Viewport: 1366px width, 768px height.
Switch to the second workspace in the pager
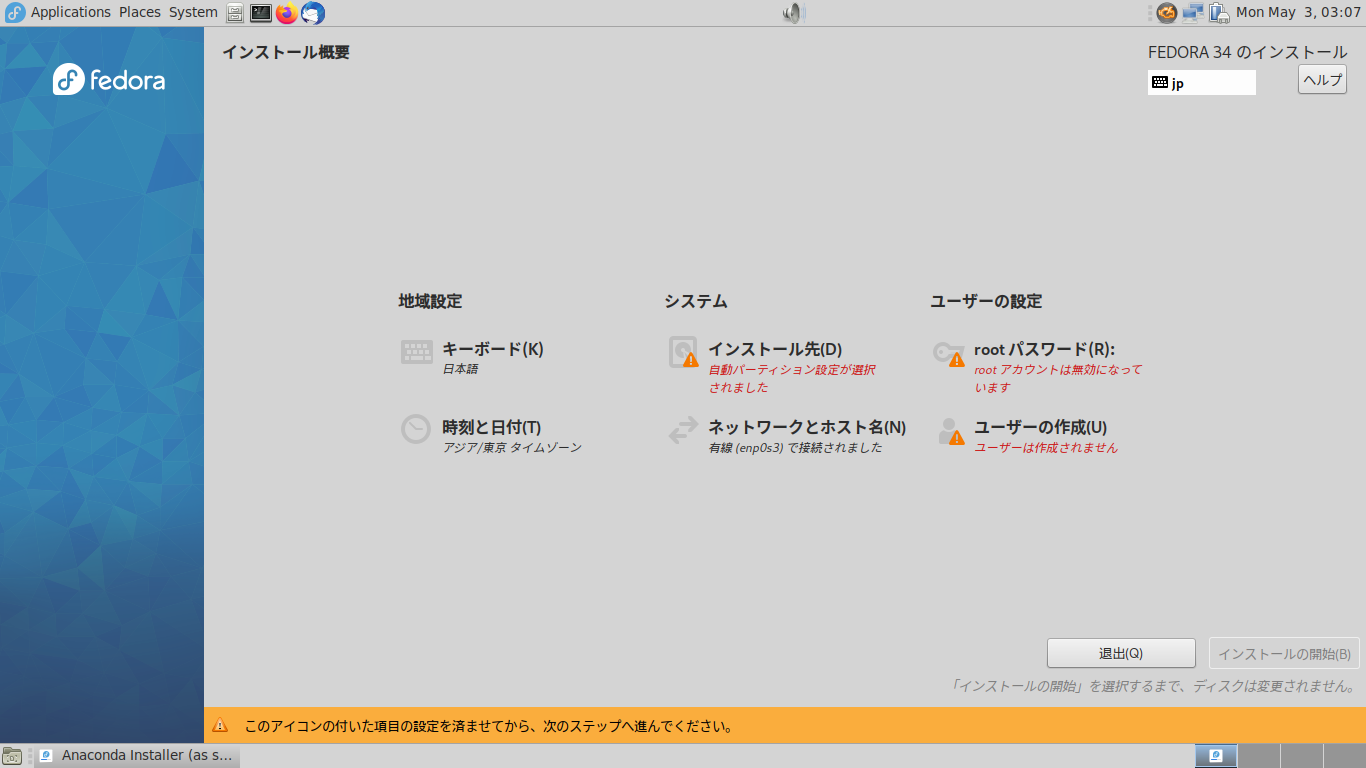[x=1259, y=756]
